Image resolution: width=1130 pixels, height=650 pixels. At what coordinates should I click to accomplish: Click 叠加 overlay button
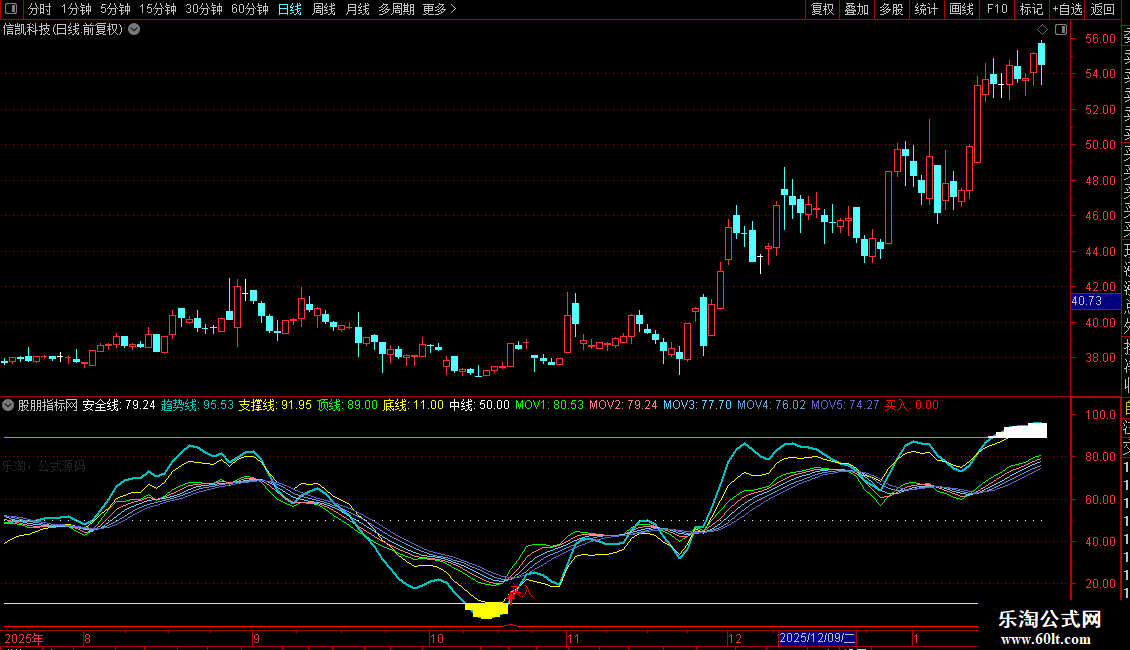click(x=857, y=9)
